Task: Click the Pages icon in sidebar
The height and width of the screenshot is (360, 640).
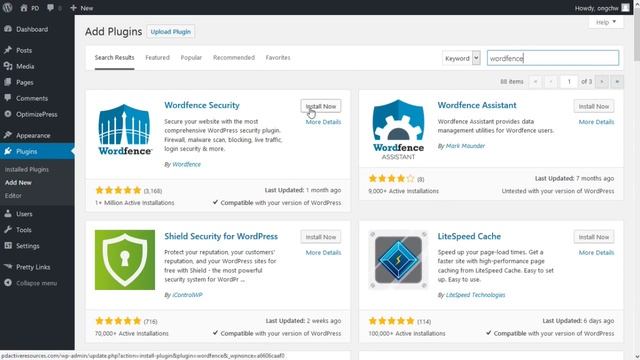Action: pyautogui.click(x=8, y=82)
